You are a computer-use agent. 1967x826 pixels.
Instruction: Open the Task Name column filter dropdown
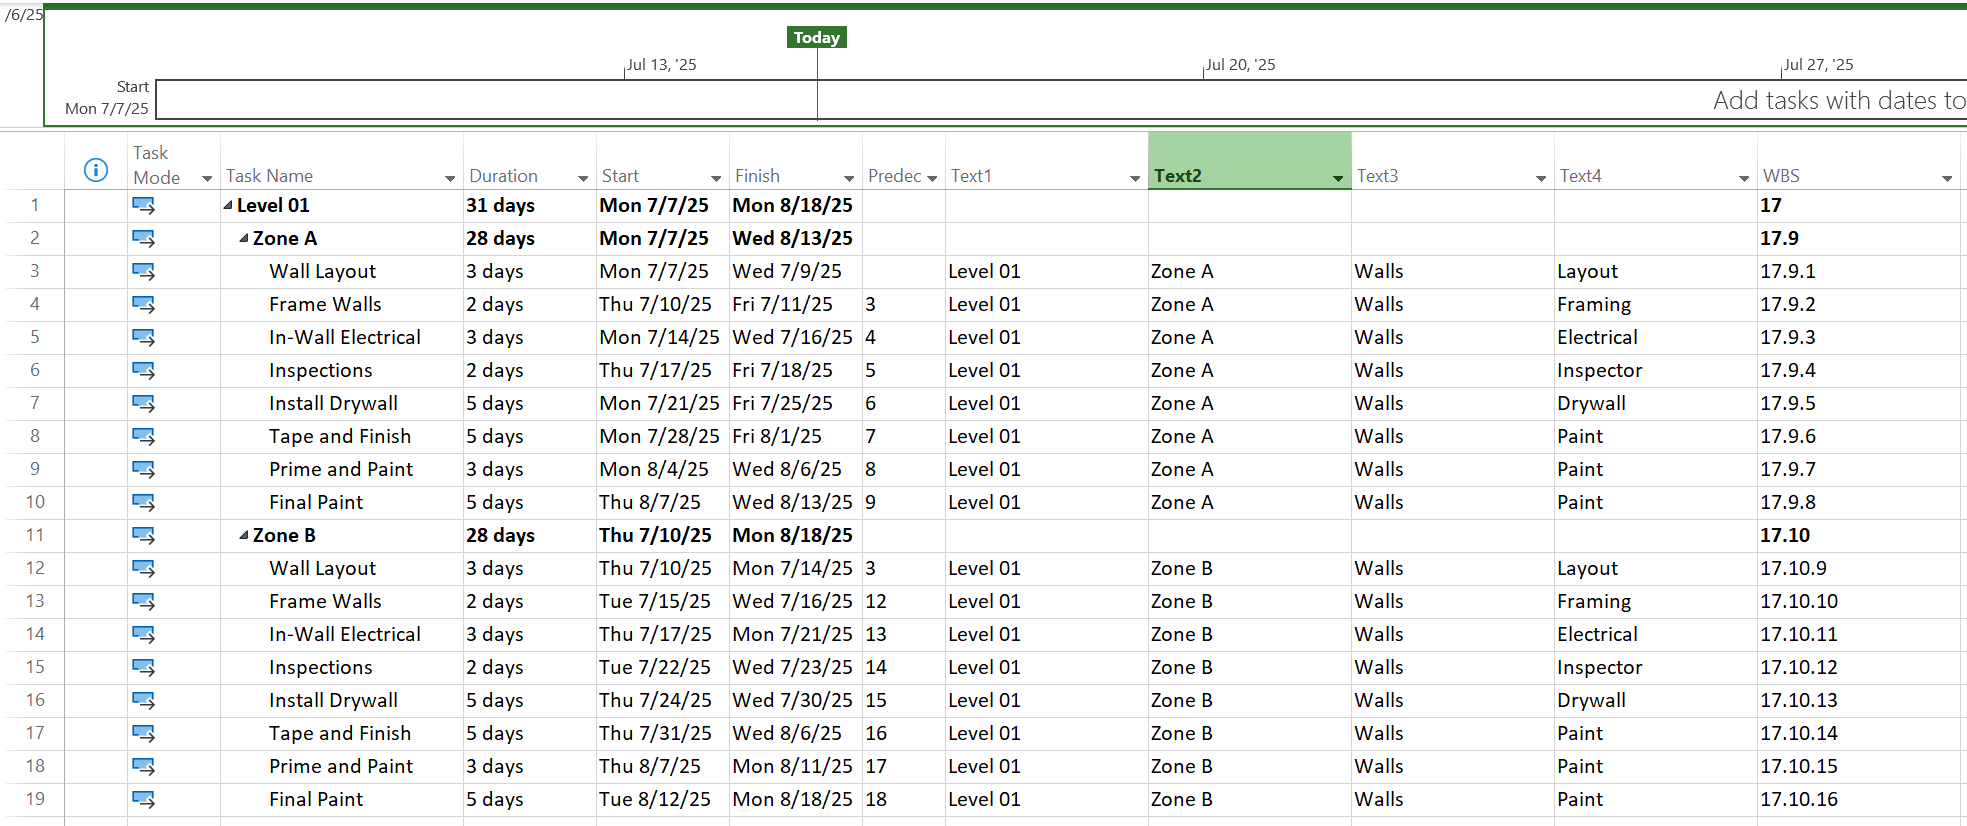pyautogui.click(x=450, y=178)
